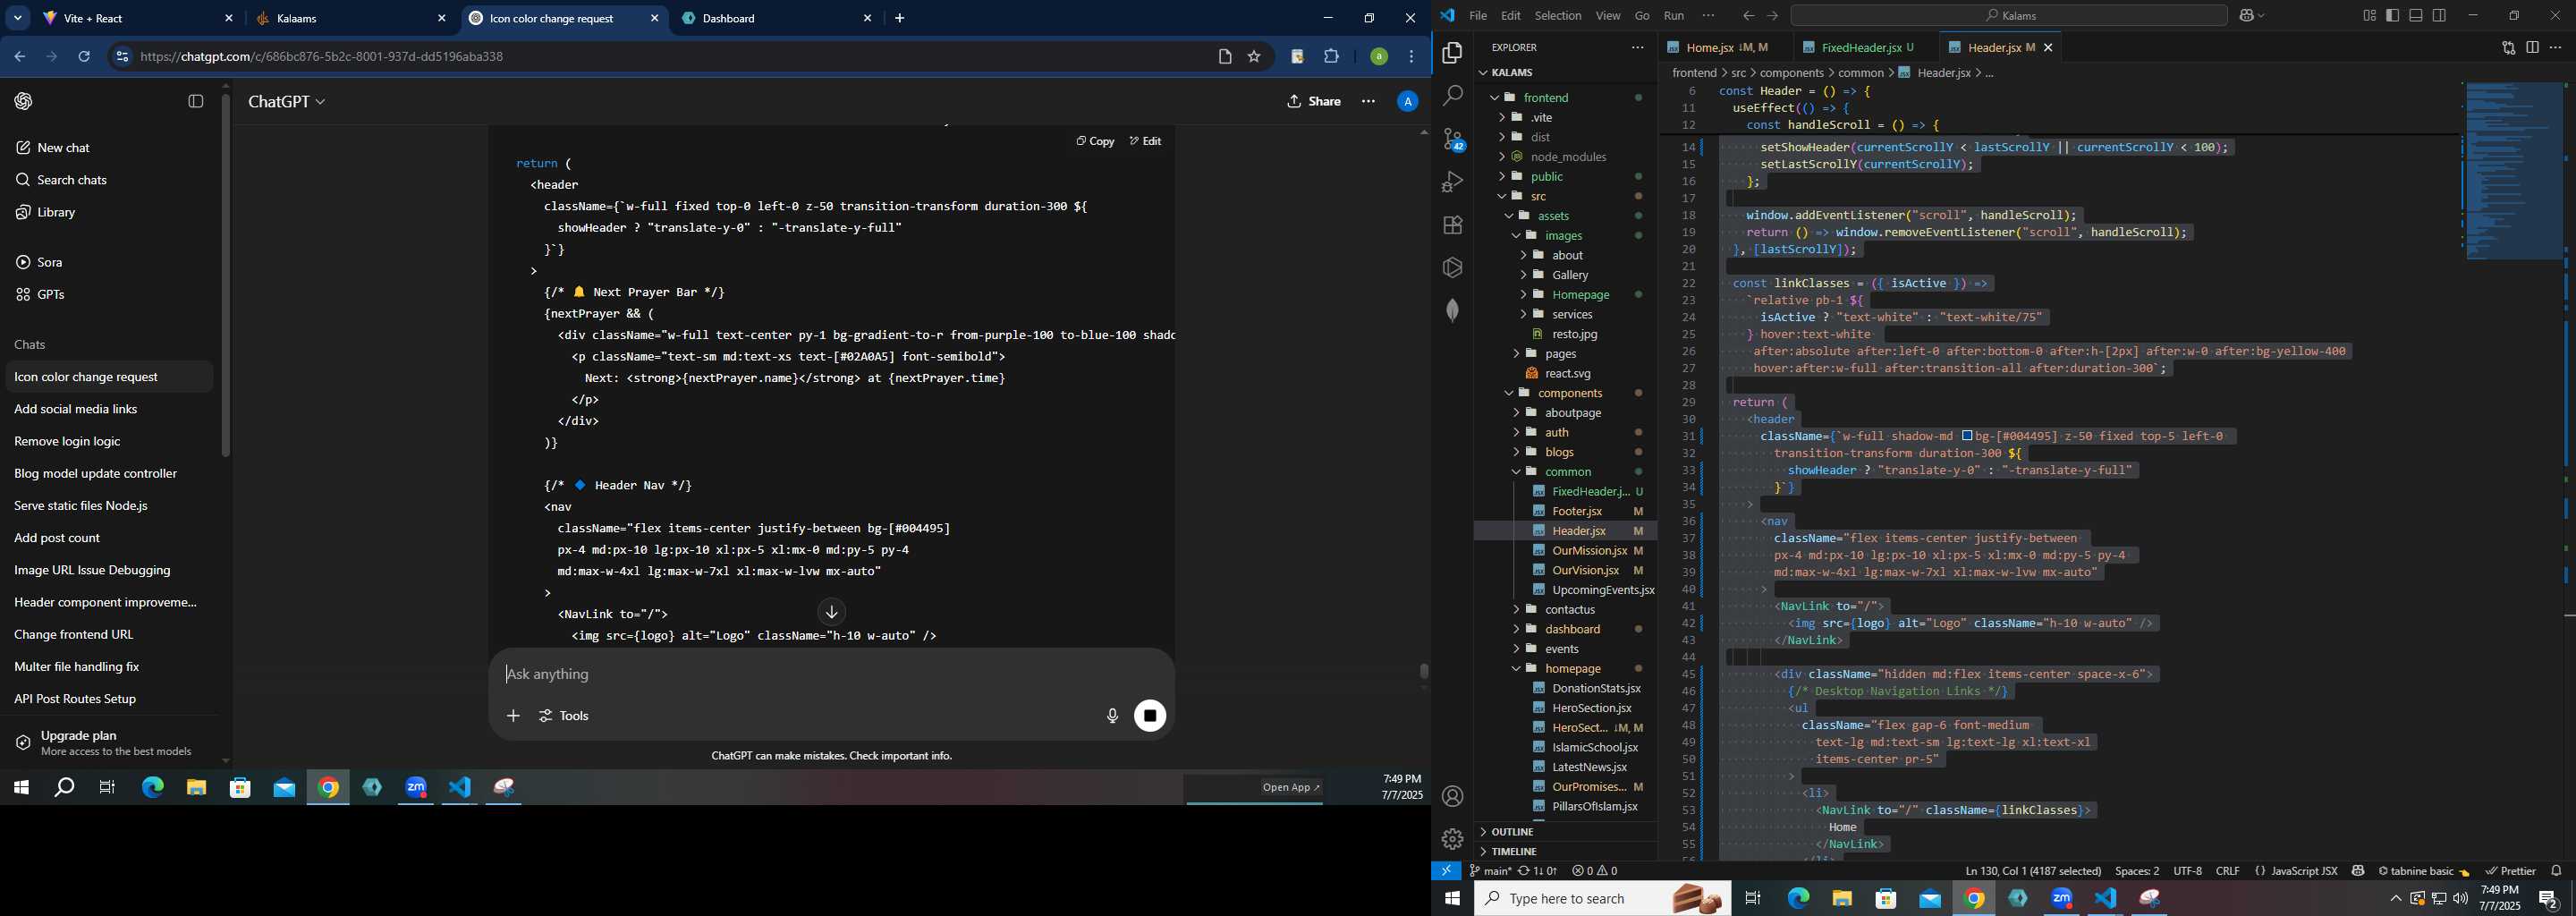Open the ChatGPT model selector dropdown
Image resolution: width=2576 pixels, height=916 pixels.
coord(287,102)
